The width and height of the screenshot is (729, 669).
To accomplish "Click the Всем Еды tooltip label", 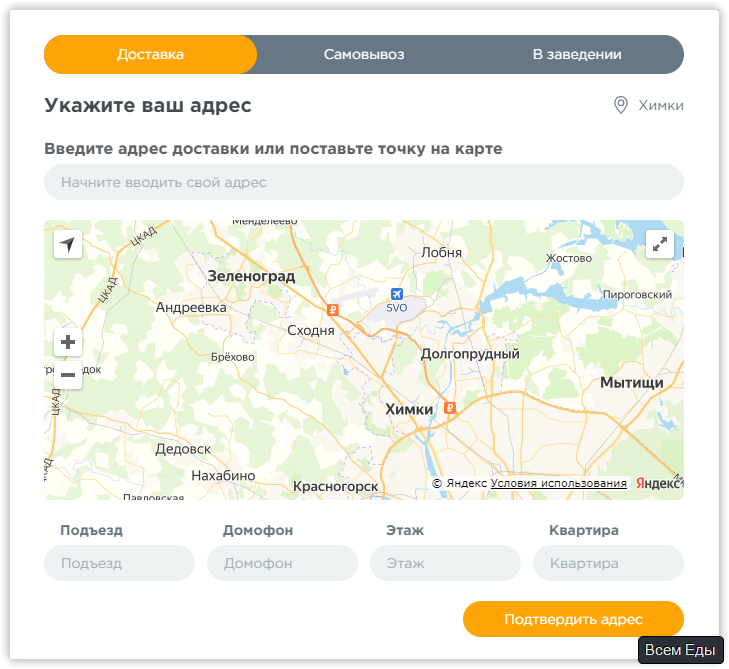I will pos(680,650).
